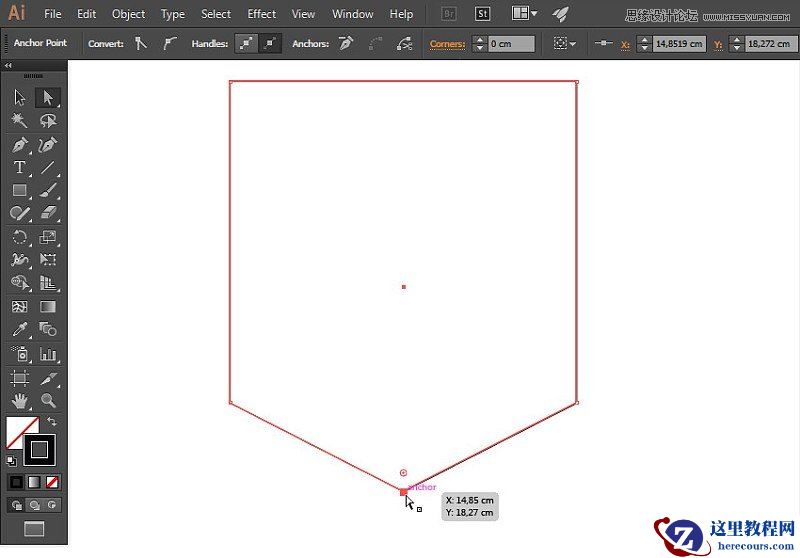Open the Help menu

[401, 14]
